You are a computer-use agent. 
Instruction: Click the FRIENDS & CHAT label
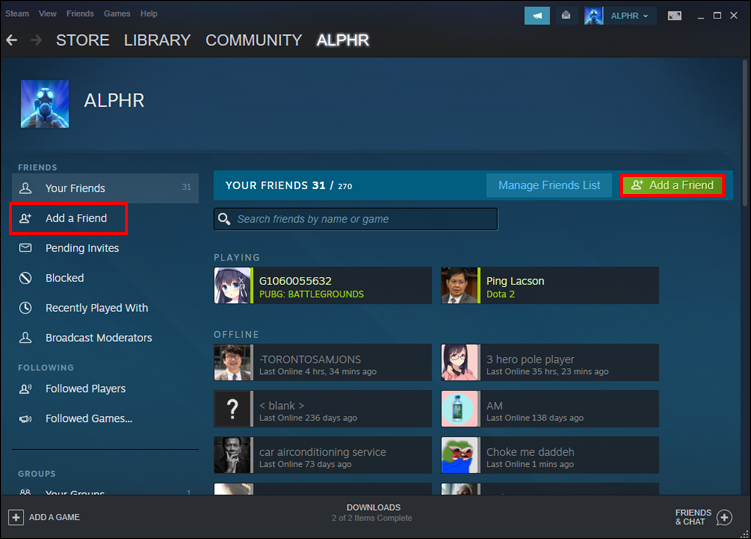tap(693, 517)
